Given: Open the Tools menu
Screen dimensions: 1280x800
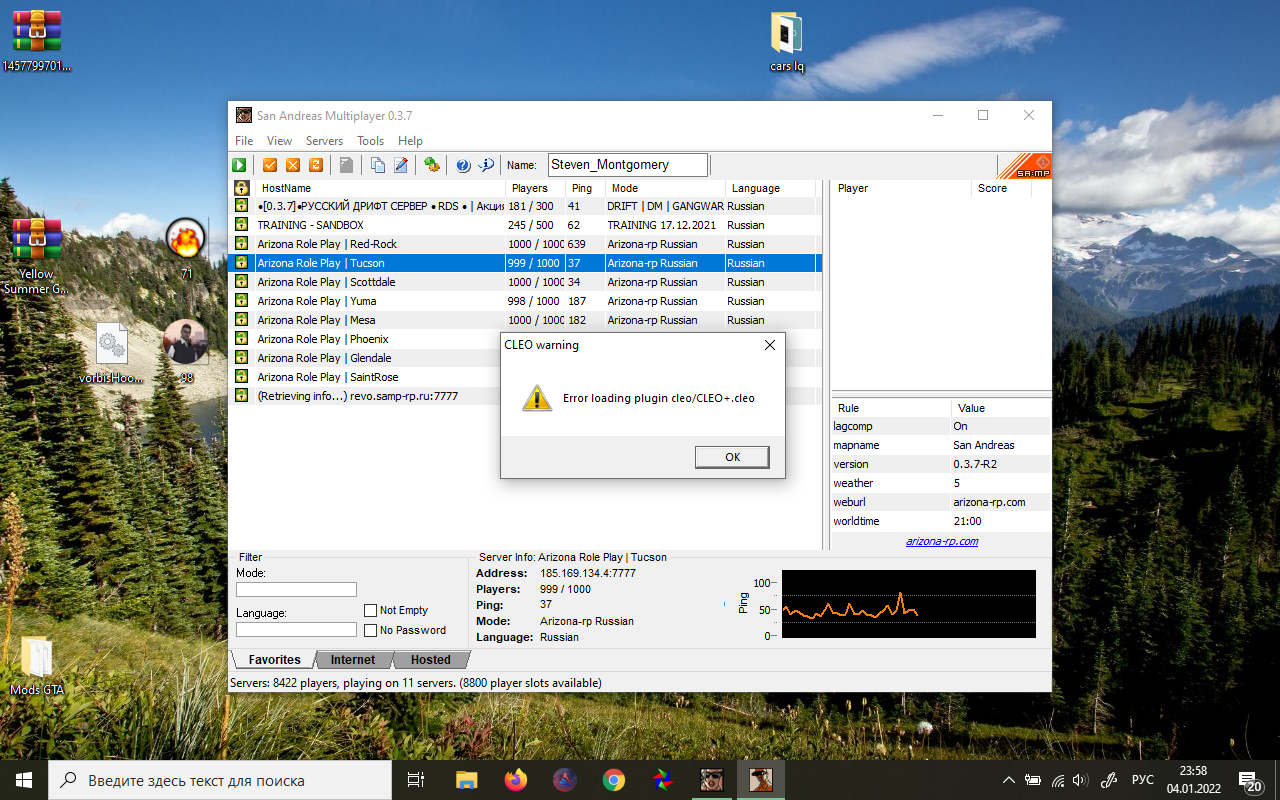Looking at the screenshot, I should (371, 141).
